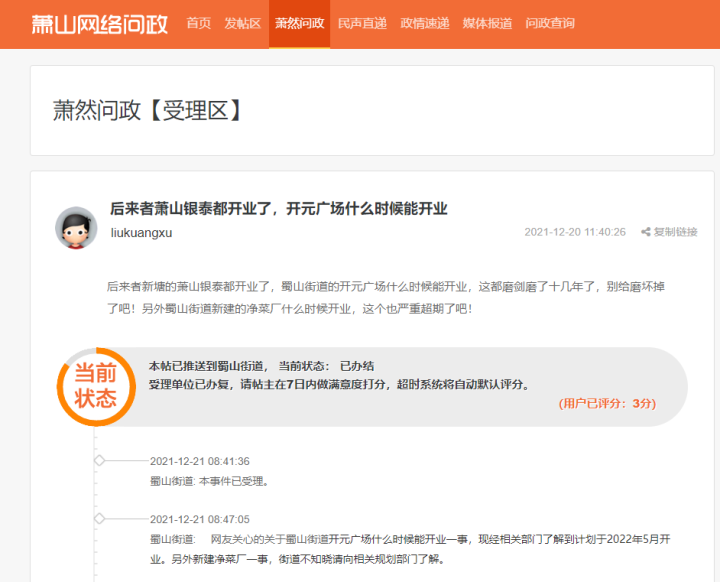Click the 萧山网络问政 site logo
Image resolution: width=720 pixels, height=582 pixels.
click(x=100, y=24)
